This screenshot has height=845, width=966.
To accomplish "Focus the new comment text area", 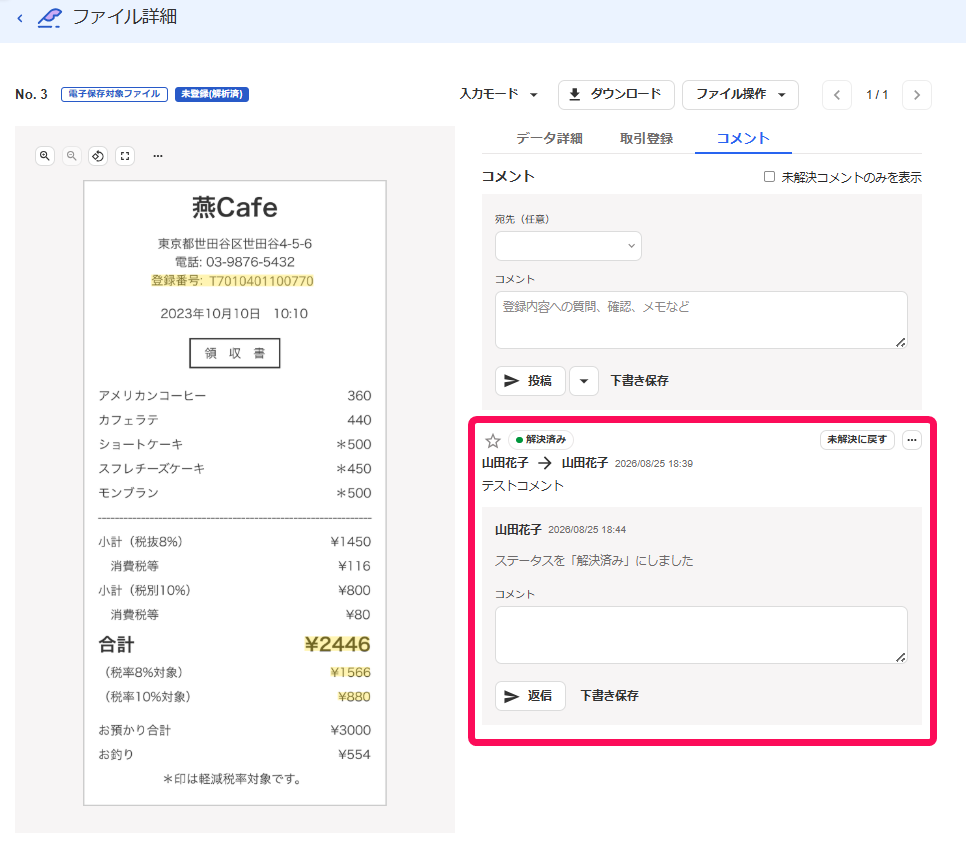I will click(701, 320).
